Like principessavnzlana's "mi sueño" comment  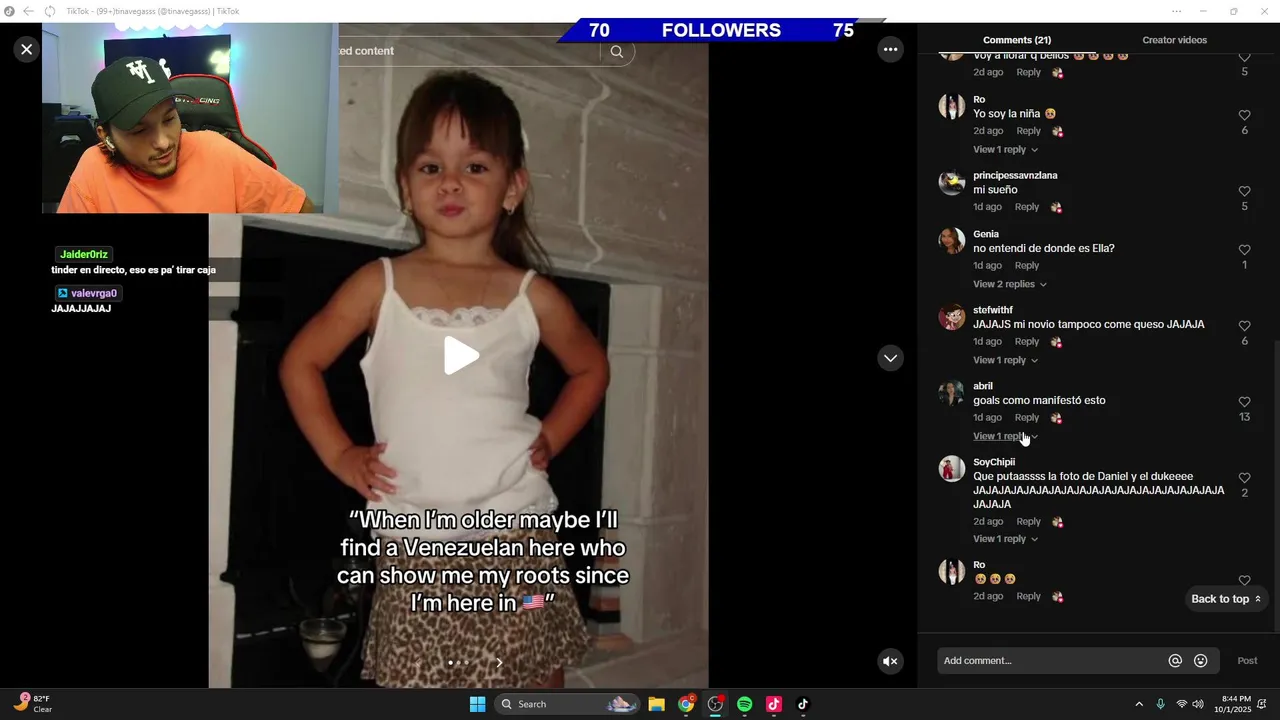(1244, 191)
